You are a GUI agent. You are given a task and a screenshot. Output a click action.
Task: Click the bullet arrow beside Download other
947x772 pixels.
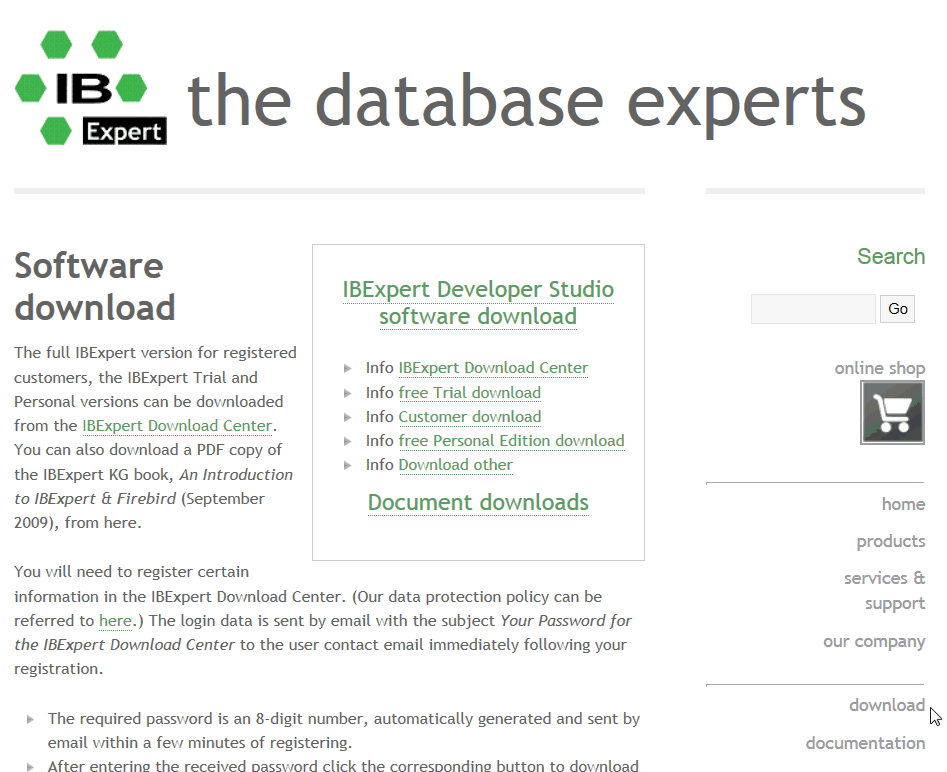point(347,465)
